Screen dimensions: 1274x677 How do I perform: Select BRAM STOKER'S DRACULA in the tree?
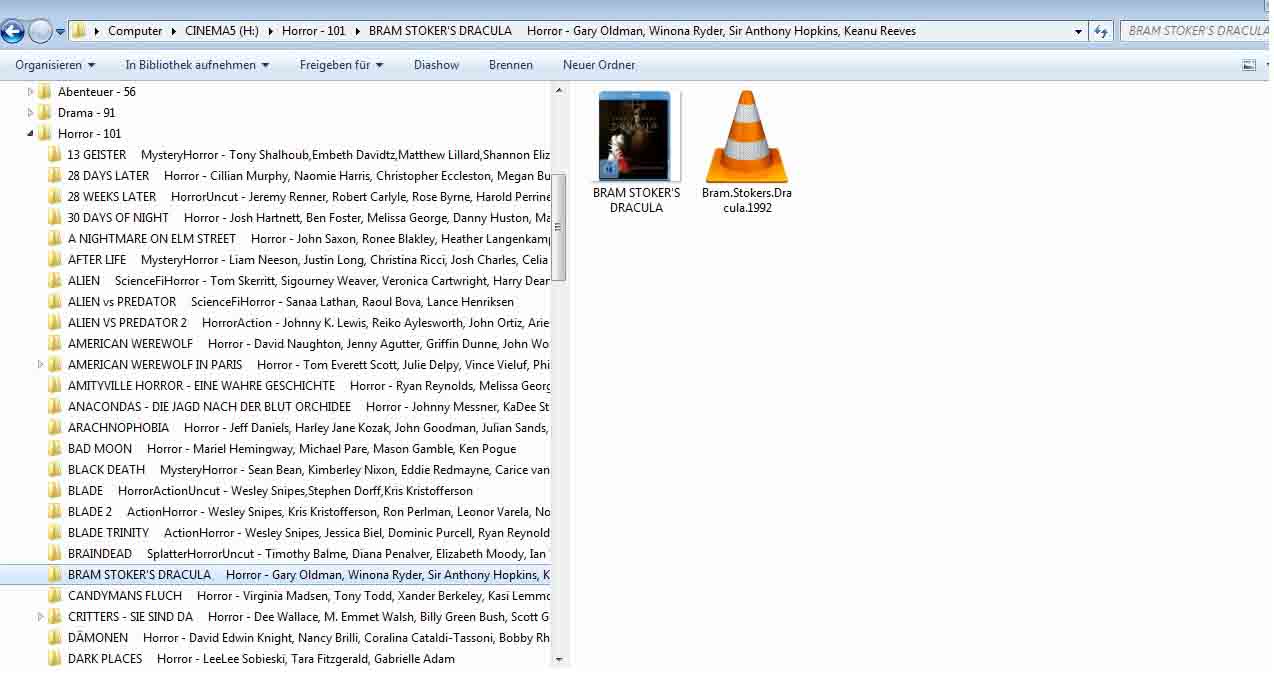coord(275,575)
